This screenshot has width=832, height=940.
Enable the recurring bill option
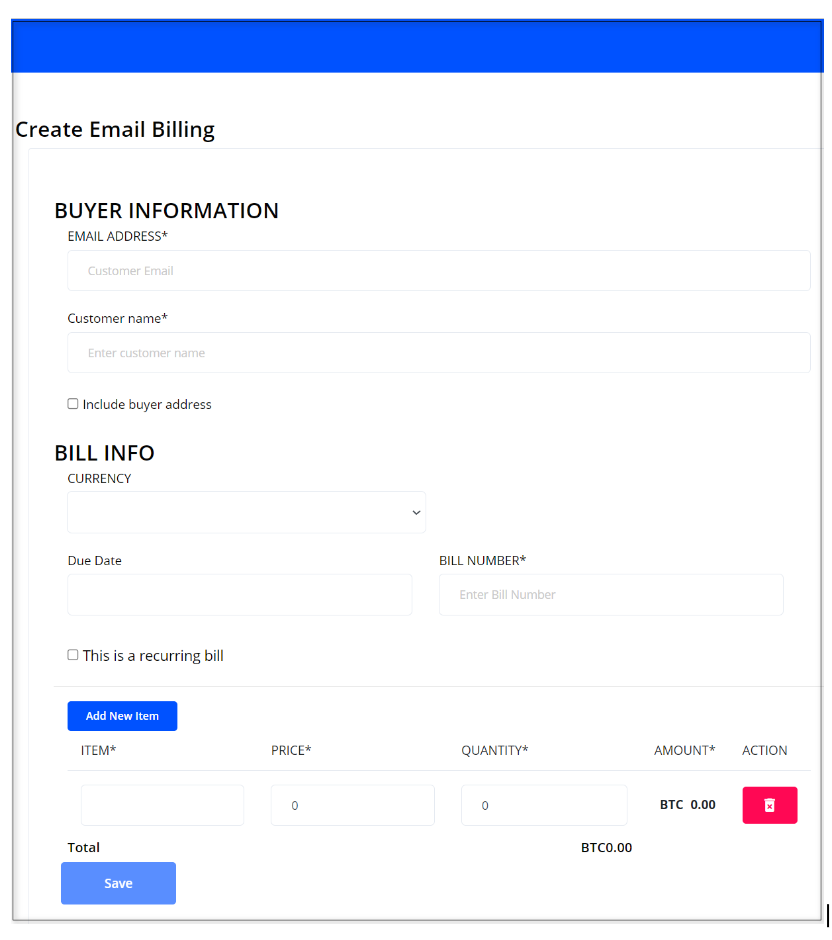click(73, 654)
